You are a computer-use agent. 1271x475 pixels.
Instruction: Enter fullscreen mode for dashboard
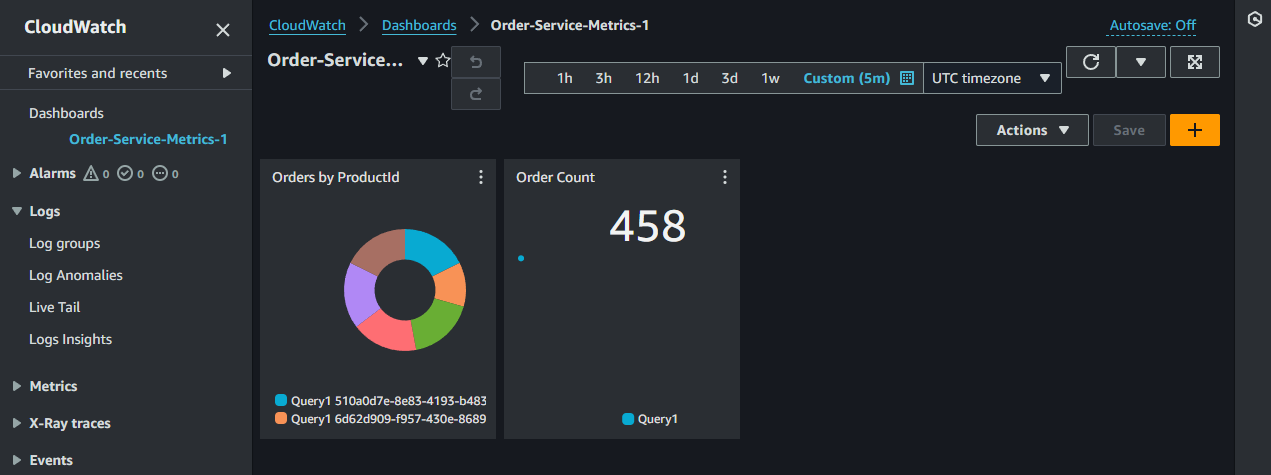click(x=1195, y=62)
